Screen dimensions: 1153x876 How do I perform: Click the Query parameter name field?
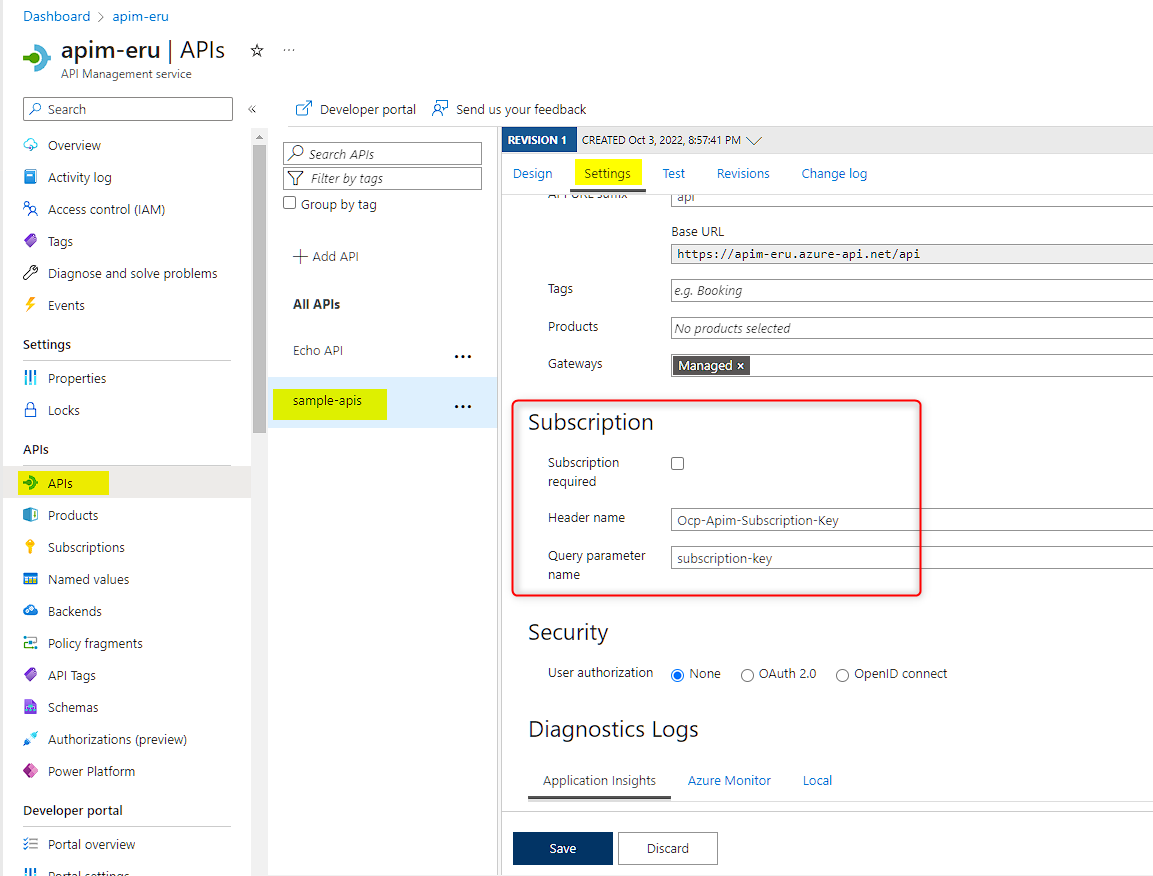912,558
